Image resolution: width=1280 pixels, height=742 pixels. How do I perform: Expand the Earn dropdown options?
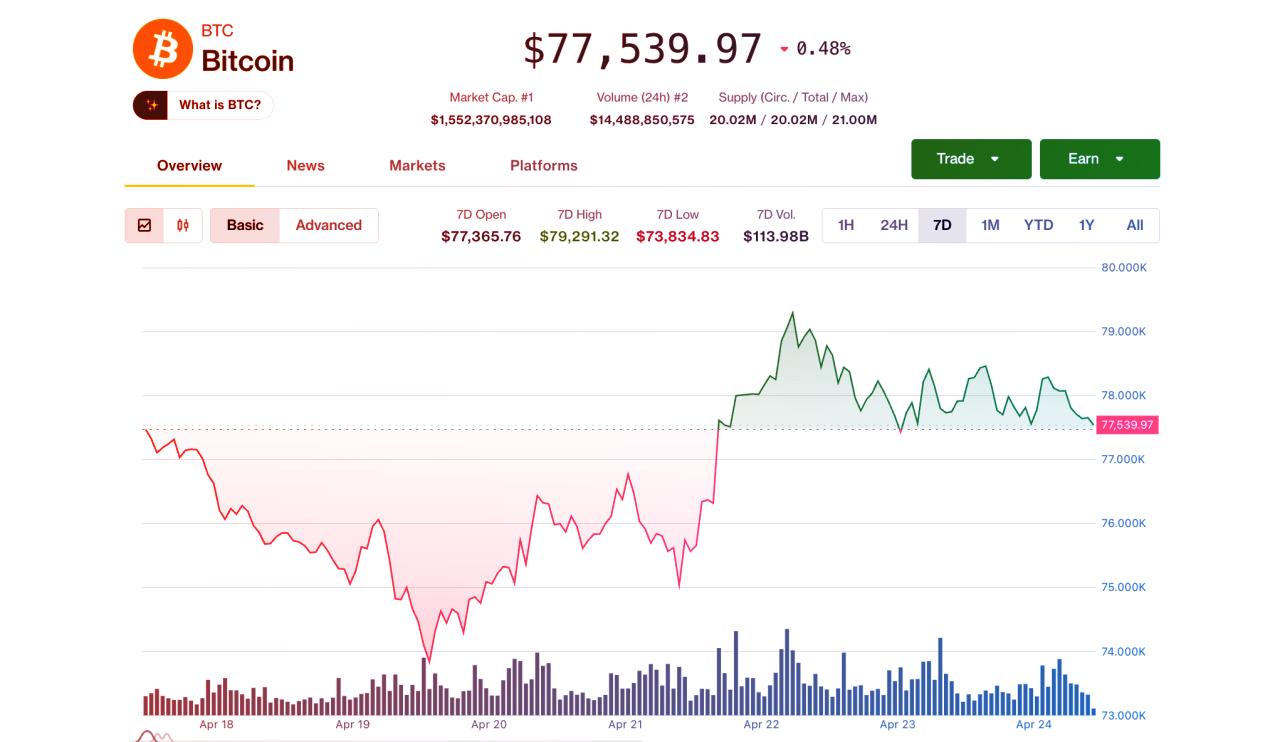coord(1100,158)
